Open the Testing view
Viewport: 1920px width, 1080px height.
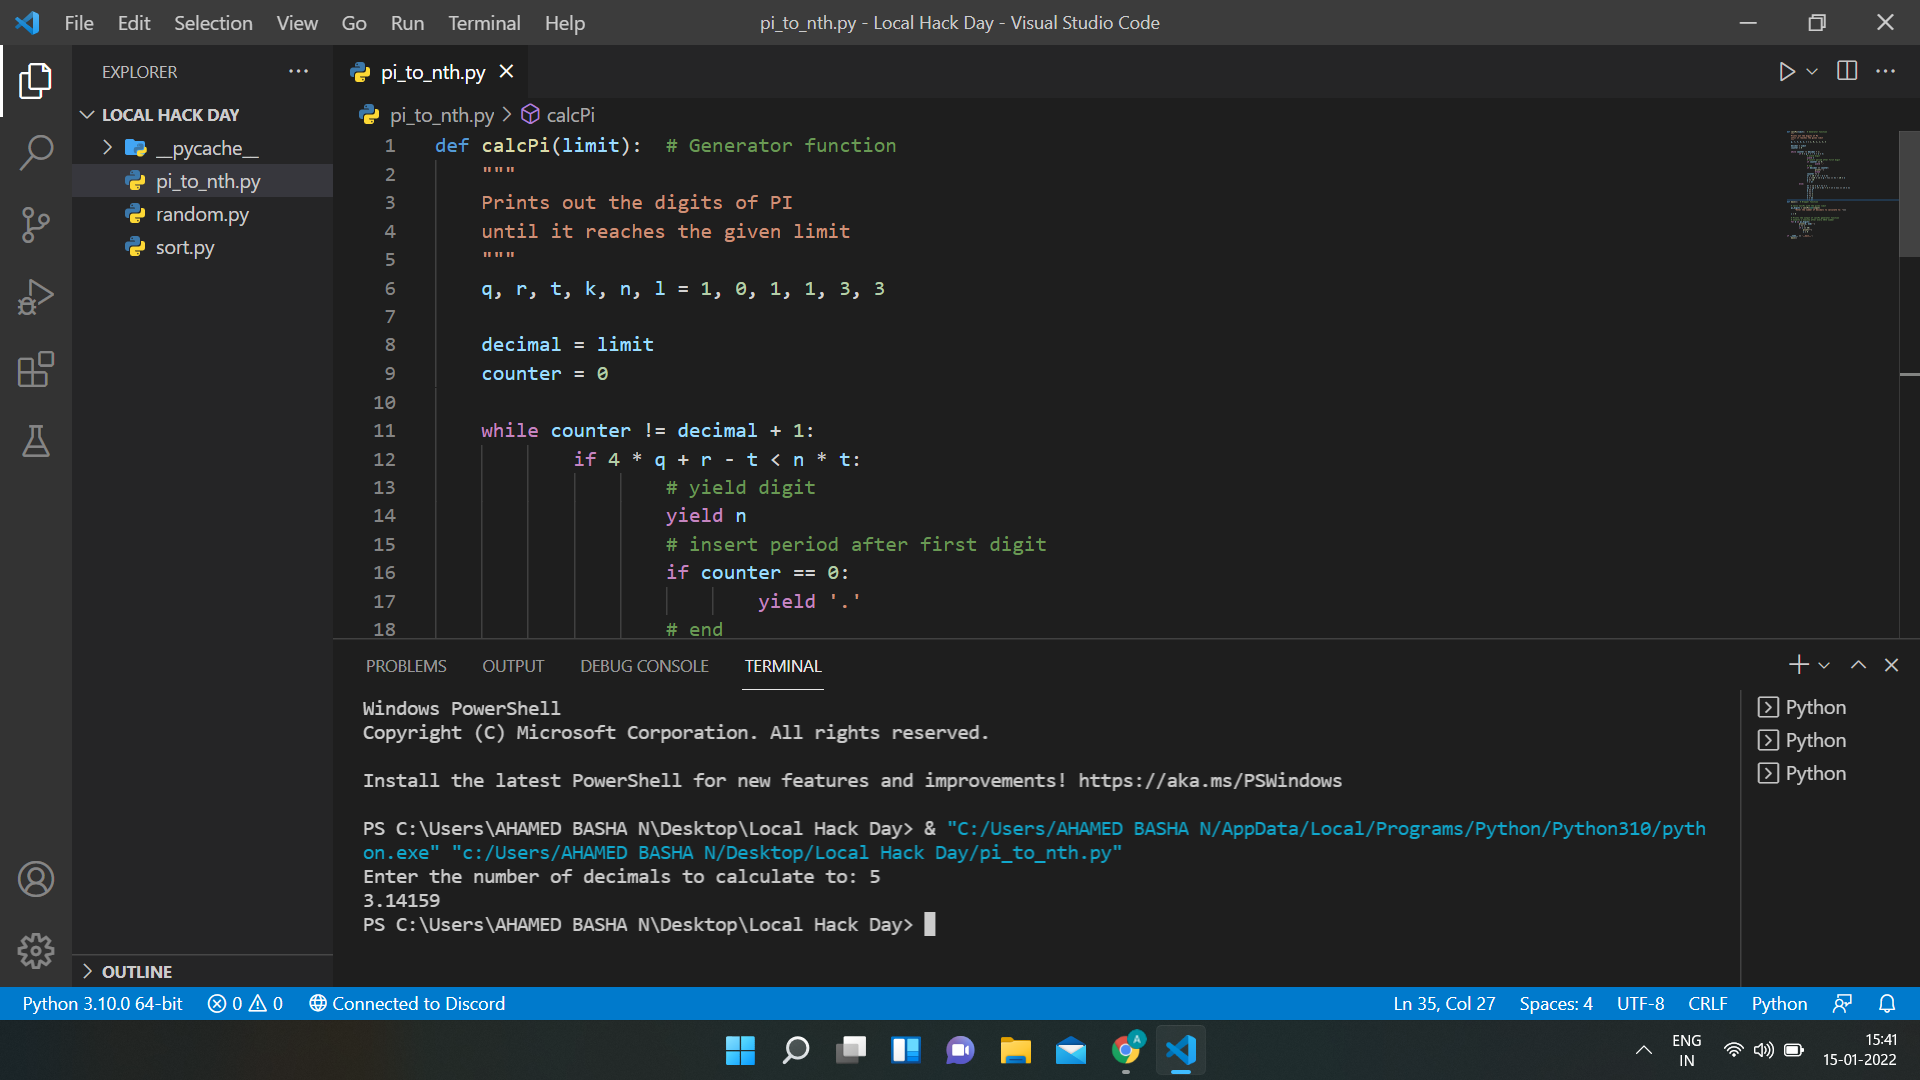click(x=36, y=441)
